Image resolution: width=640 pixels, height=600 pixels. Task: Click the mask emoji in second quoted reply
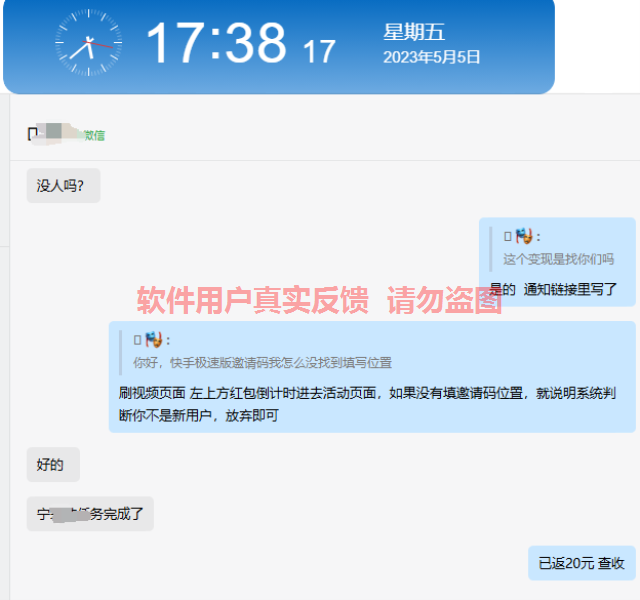(154, 340)
